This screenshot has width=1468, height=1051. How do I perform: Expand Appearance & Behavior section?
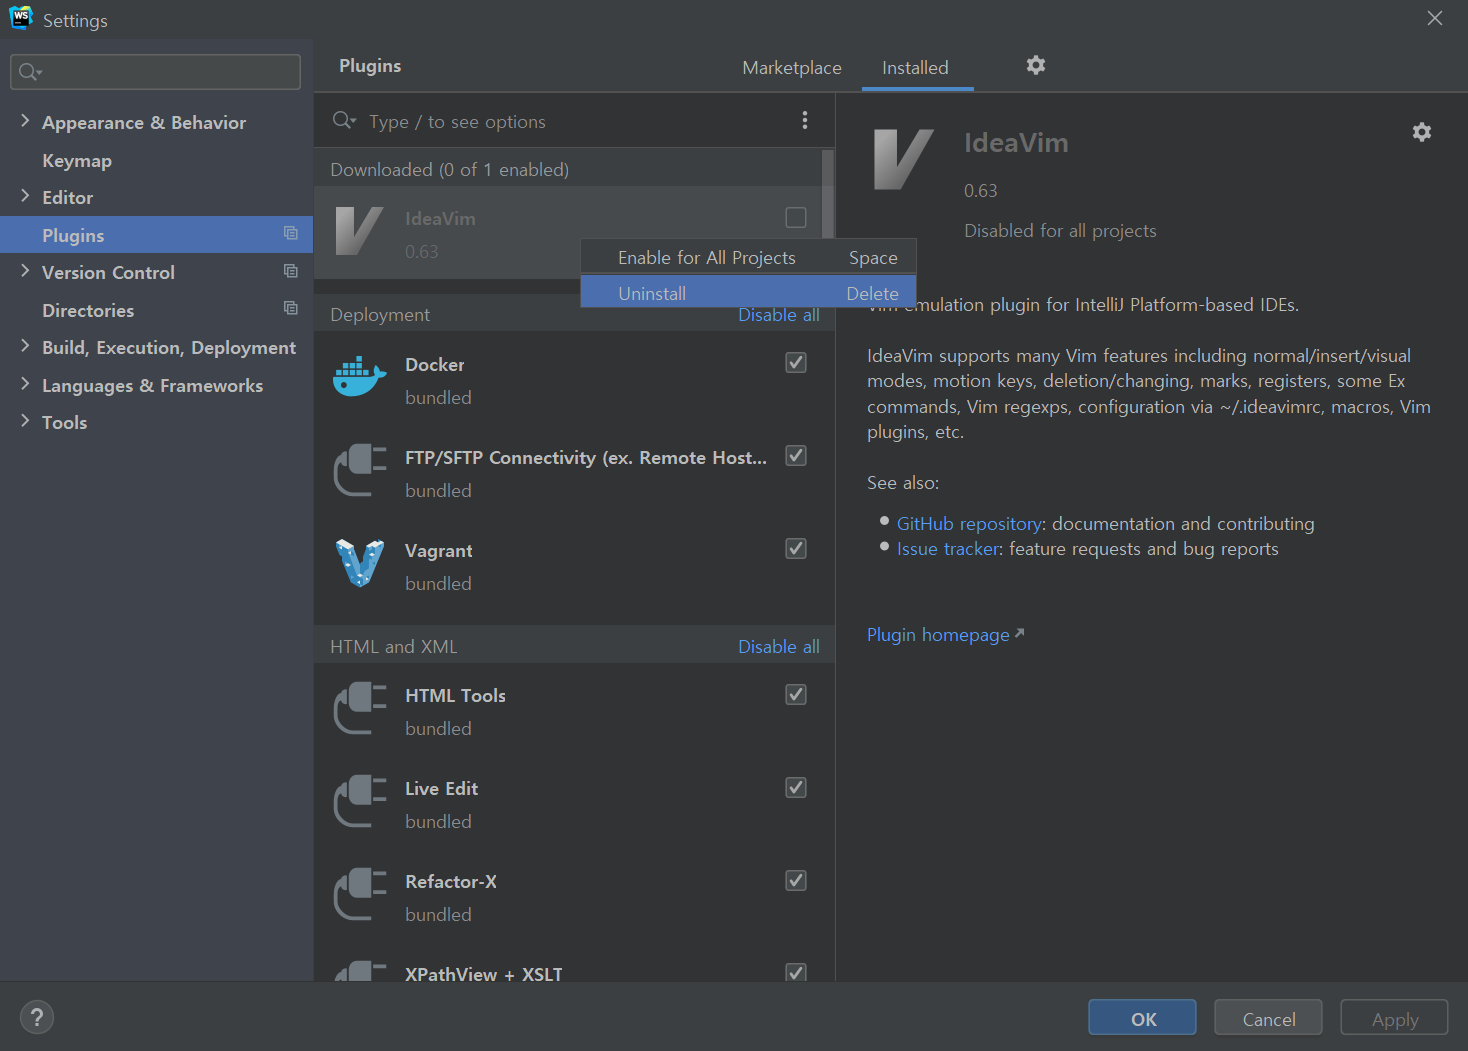(x=25, y=121)
